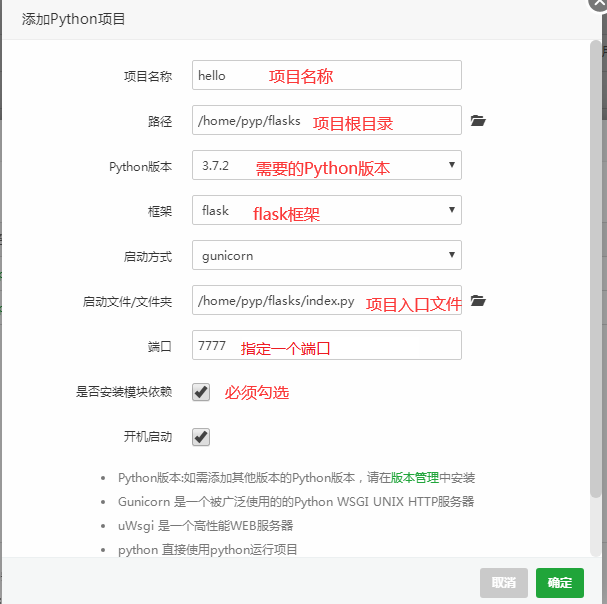
Task: Open the Python版本 dropdown showing 3.7.2
Action: 327,165
